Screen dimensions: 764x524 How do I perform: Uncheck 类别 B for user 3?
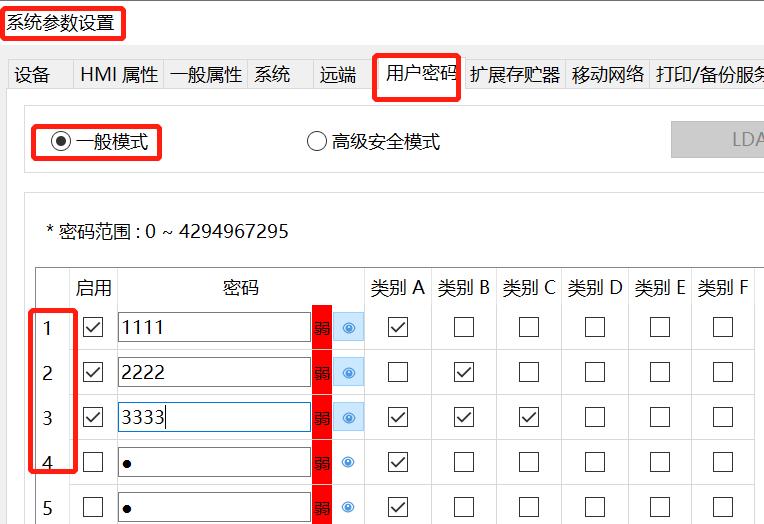pos(464,417)
